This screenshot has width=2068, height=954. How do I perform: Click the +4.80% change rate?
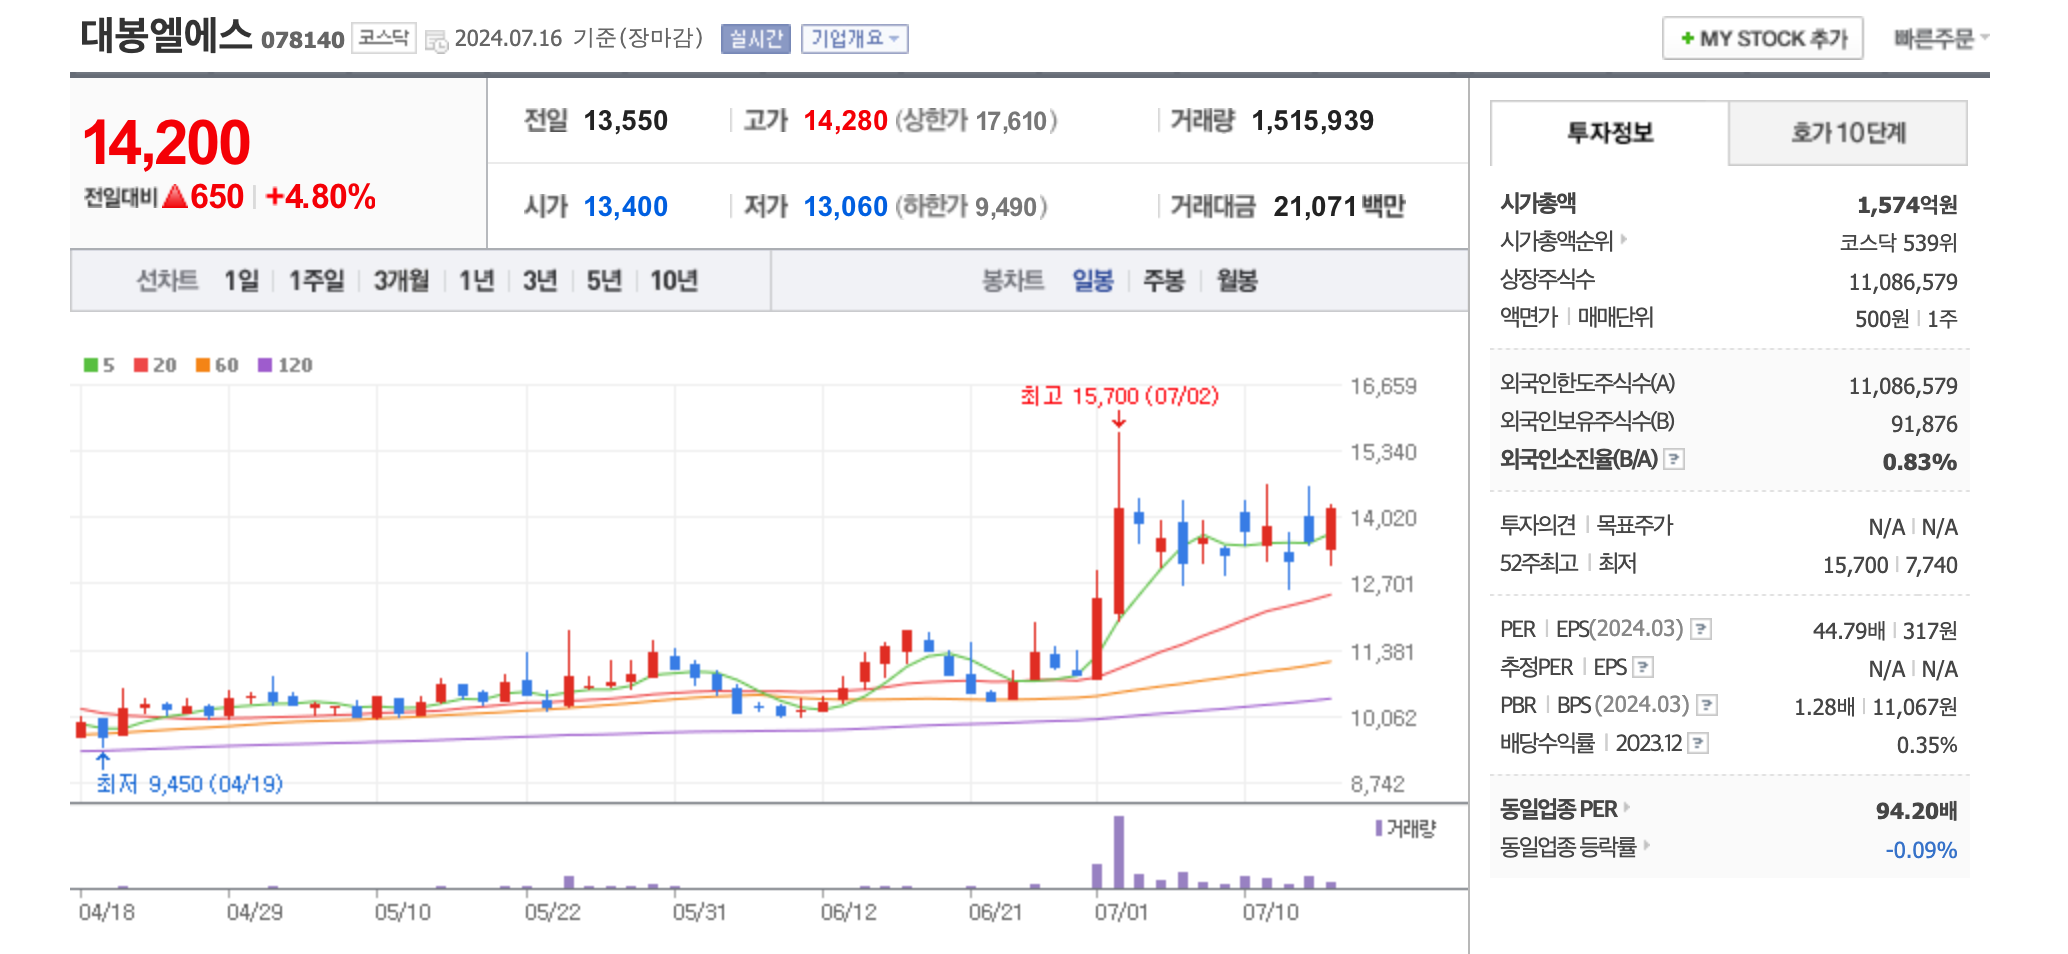coord(320,197)
